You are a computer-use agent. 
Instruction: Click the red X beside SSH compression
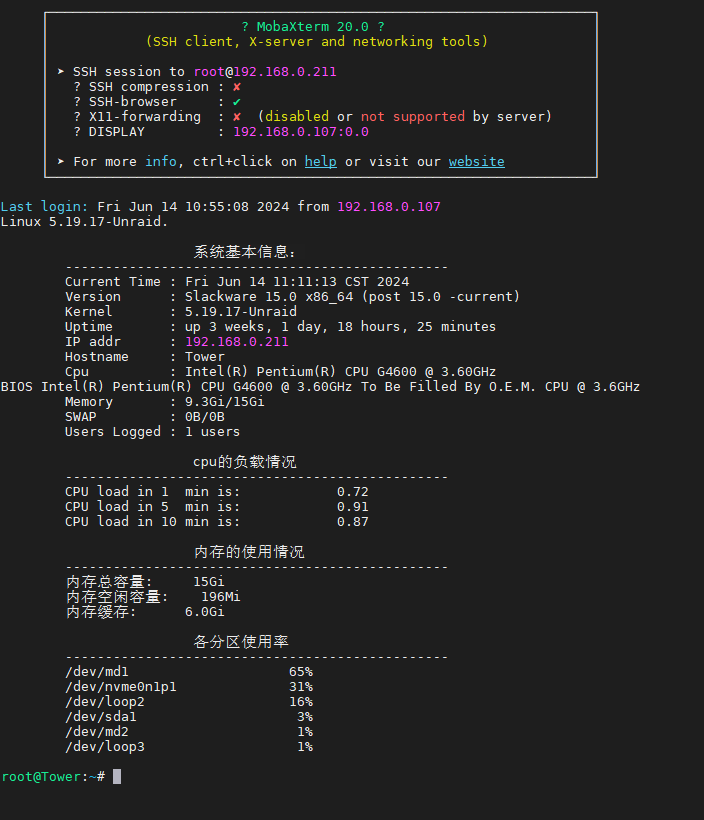(237, 87)
